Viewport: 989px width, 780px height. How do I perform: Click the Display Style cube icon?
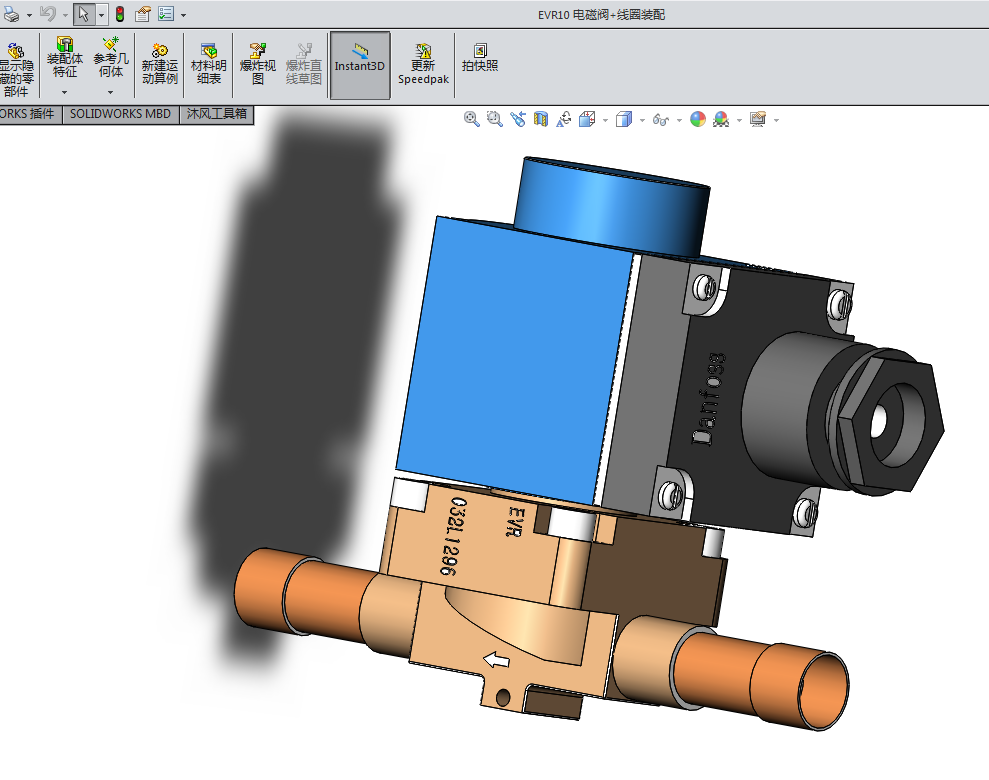click(624, 119)
